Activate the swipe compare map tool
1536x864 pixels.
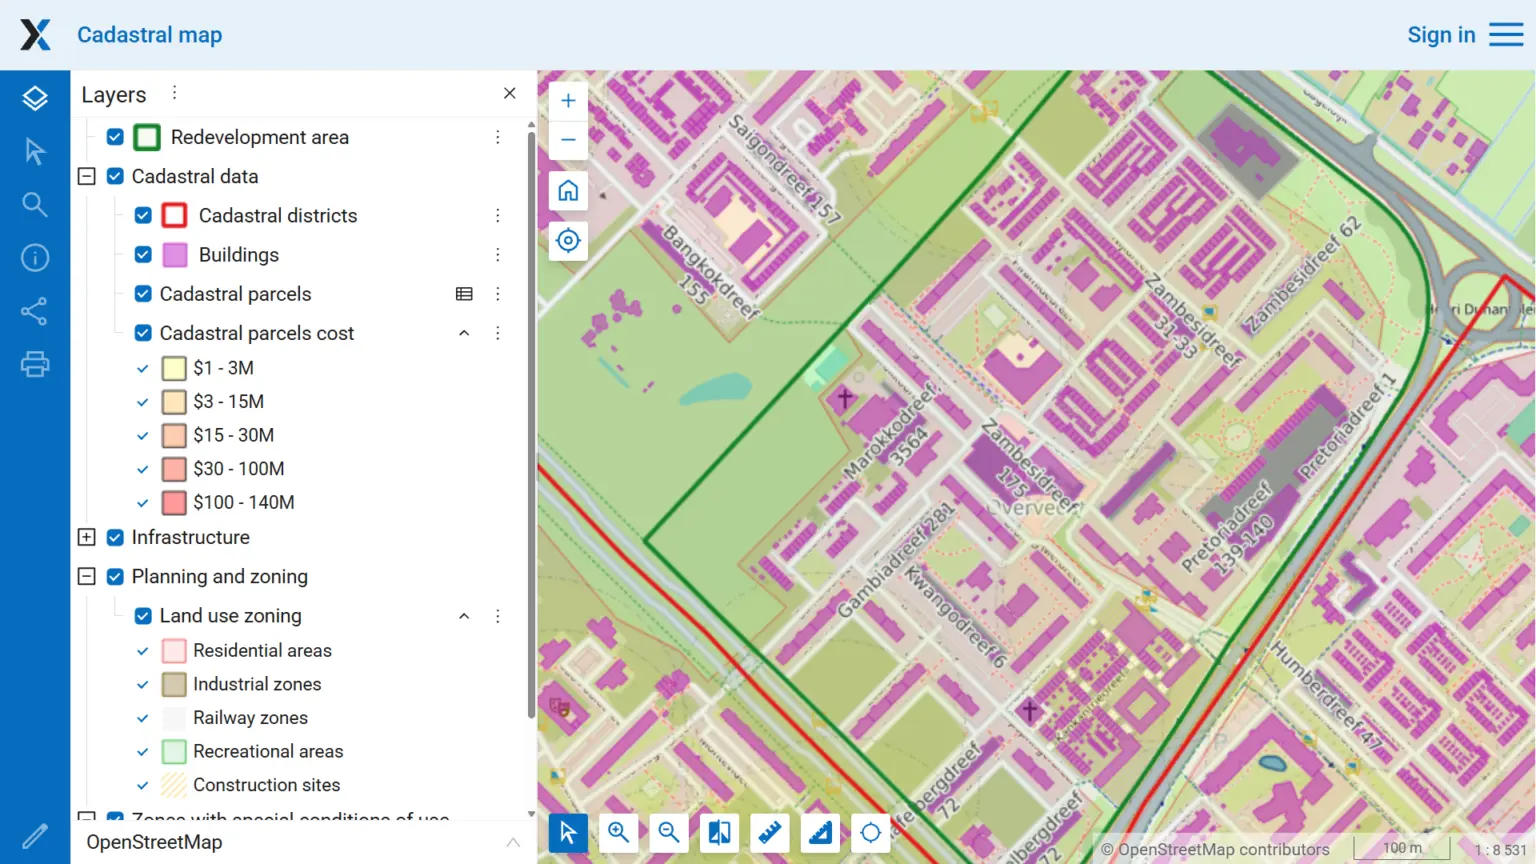click(x=719, y=832)
